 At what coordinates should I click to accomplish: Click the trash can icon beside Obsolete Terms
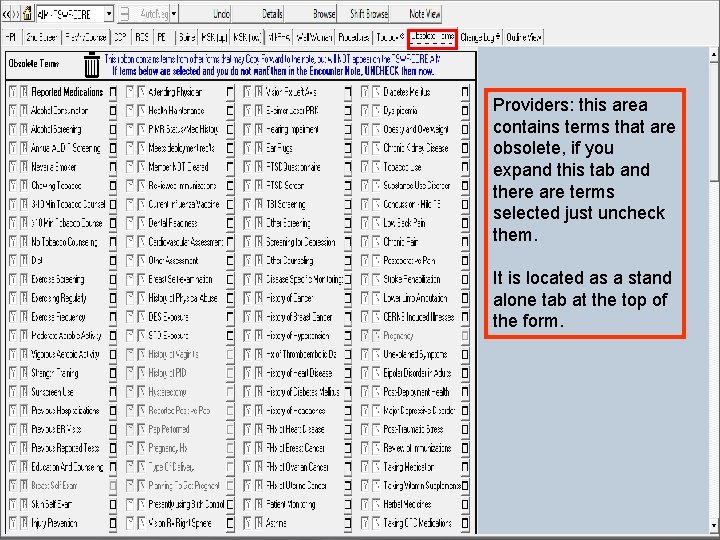pos(92,65)
